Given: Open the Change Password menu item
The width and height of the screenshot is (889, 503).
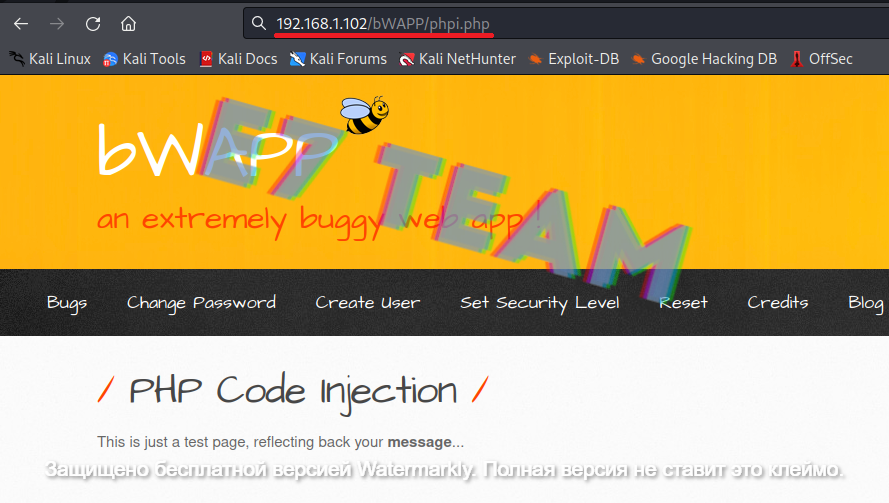Looking at the screenshot, I should (201, 303).
